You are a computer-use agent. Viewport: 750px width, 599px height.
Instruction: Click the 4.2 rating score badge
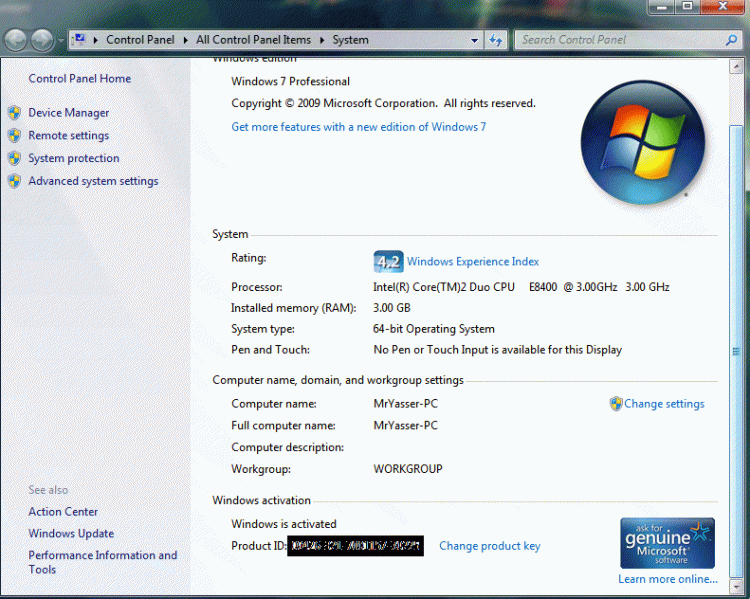(388, 262)
